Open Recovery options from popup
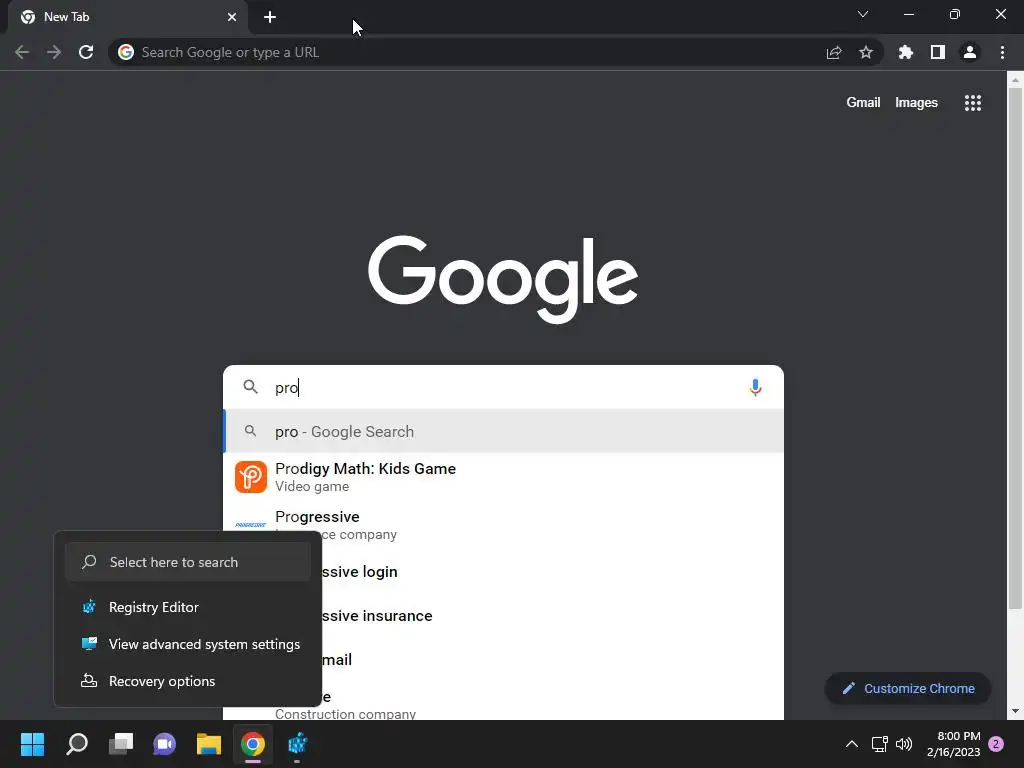The image size is (1024, 768). pos(188,681)
